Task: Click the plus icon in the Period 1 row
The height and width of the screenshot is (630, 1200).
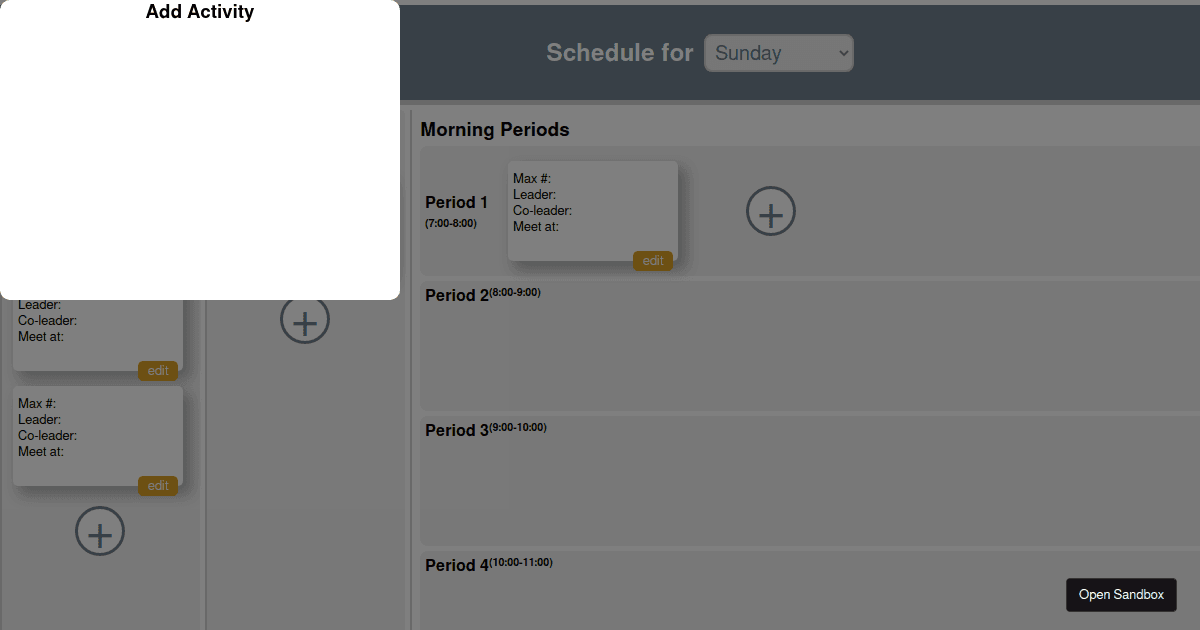Action: pos(770,211)
